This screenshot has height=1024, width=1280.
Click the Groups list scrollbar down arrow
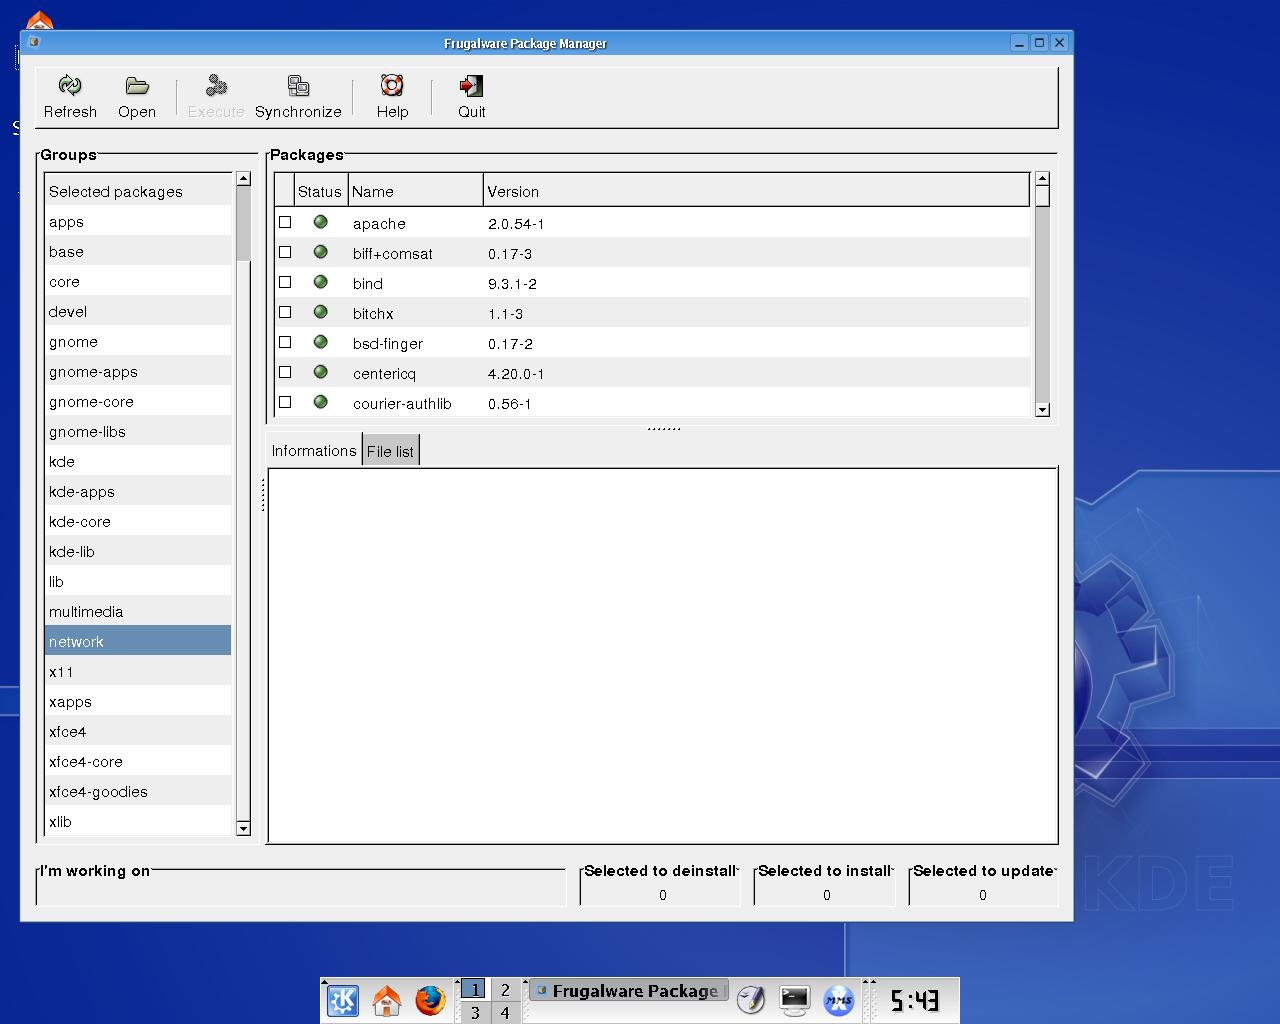click(x=243, y=828)
